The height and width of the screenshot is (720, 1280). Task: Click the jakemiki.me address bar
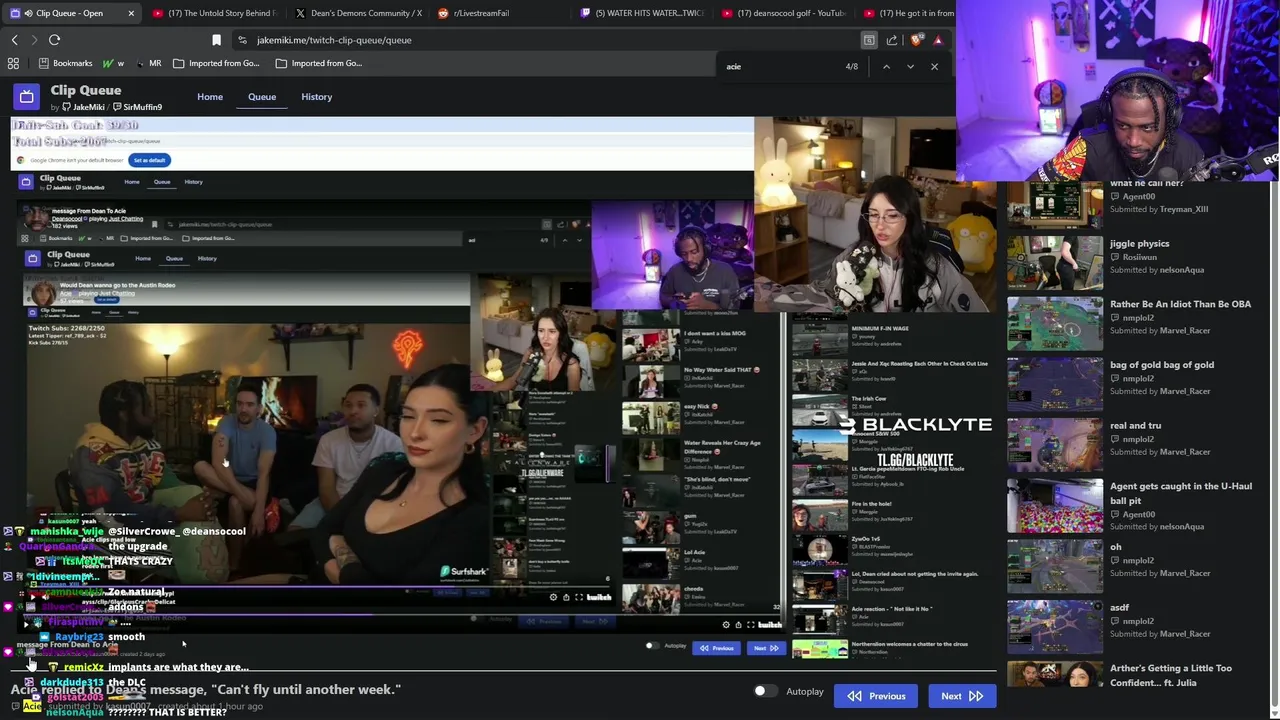pyautogui.click(x=550, y=40)
